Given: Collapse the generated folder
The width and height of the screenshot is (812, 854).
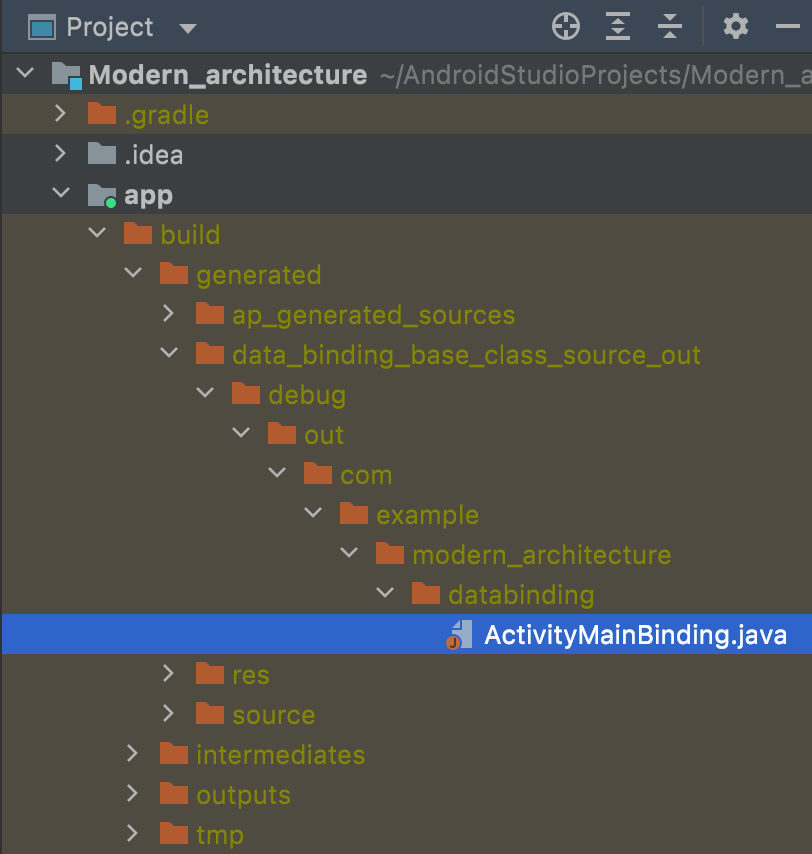Looking at the screenshot, I should pyautogui.click(x=133, y=272).
